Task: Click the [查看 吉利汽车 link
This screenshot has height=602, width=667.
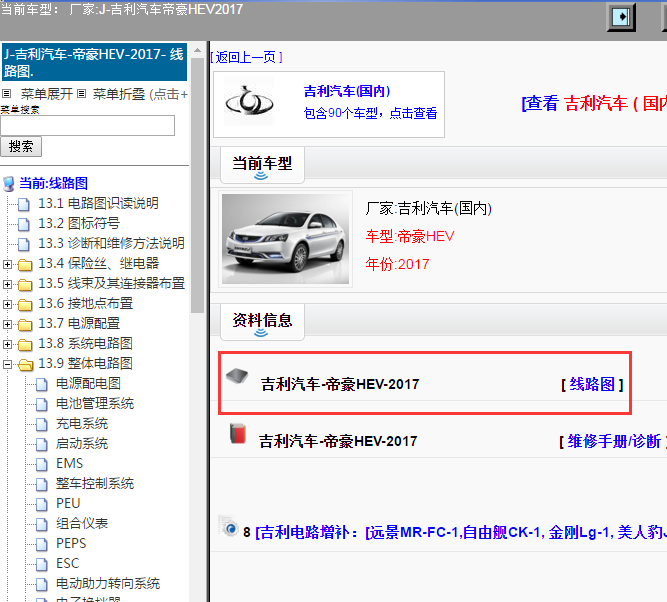Action: (x=594, y=103)
